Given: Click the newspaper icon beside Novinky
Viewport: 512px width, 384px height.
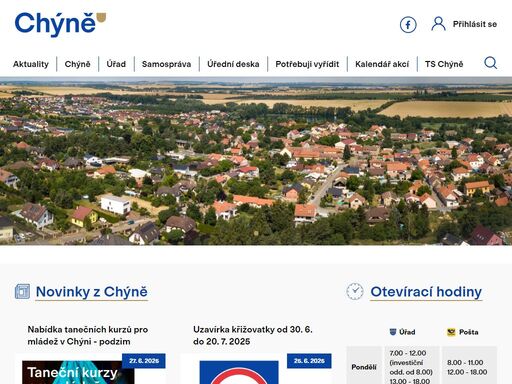Looking at the screenshot, I should pyautogui.click(x=22, y=292).
